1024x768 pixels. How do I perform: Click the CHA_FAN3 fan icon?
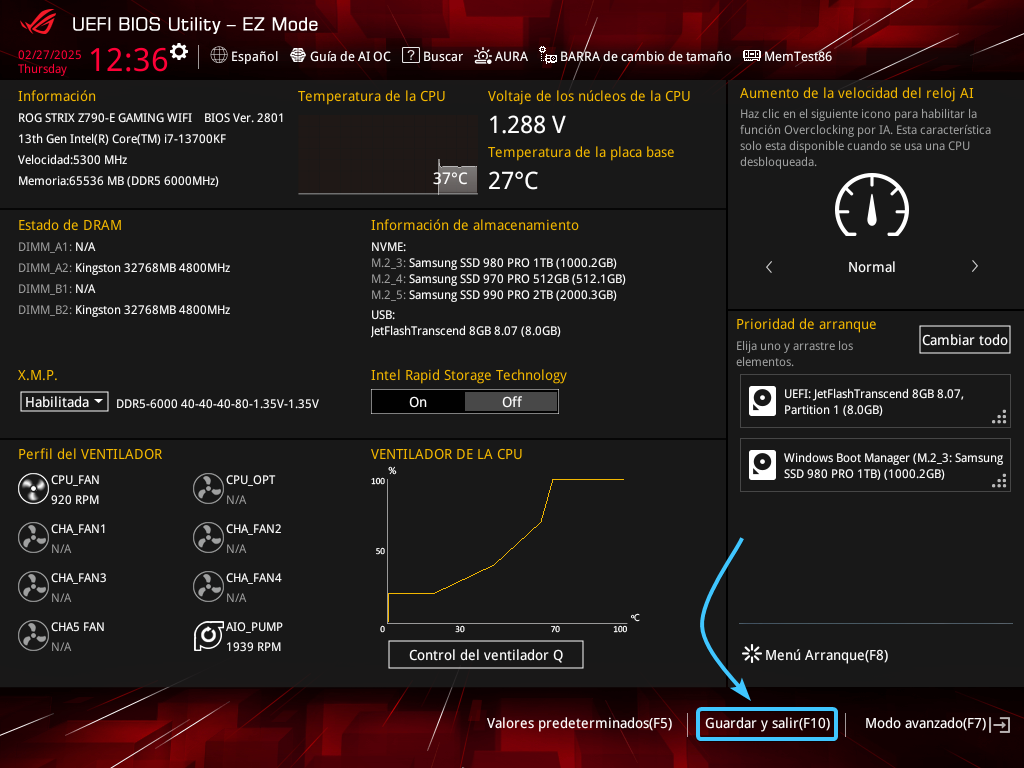[x=33, y=587]
